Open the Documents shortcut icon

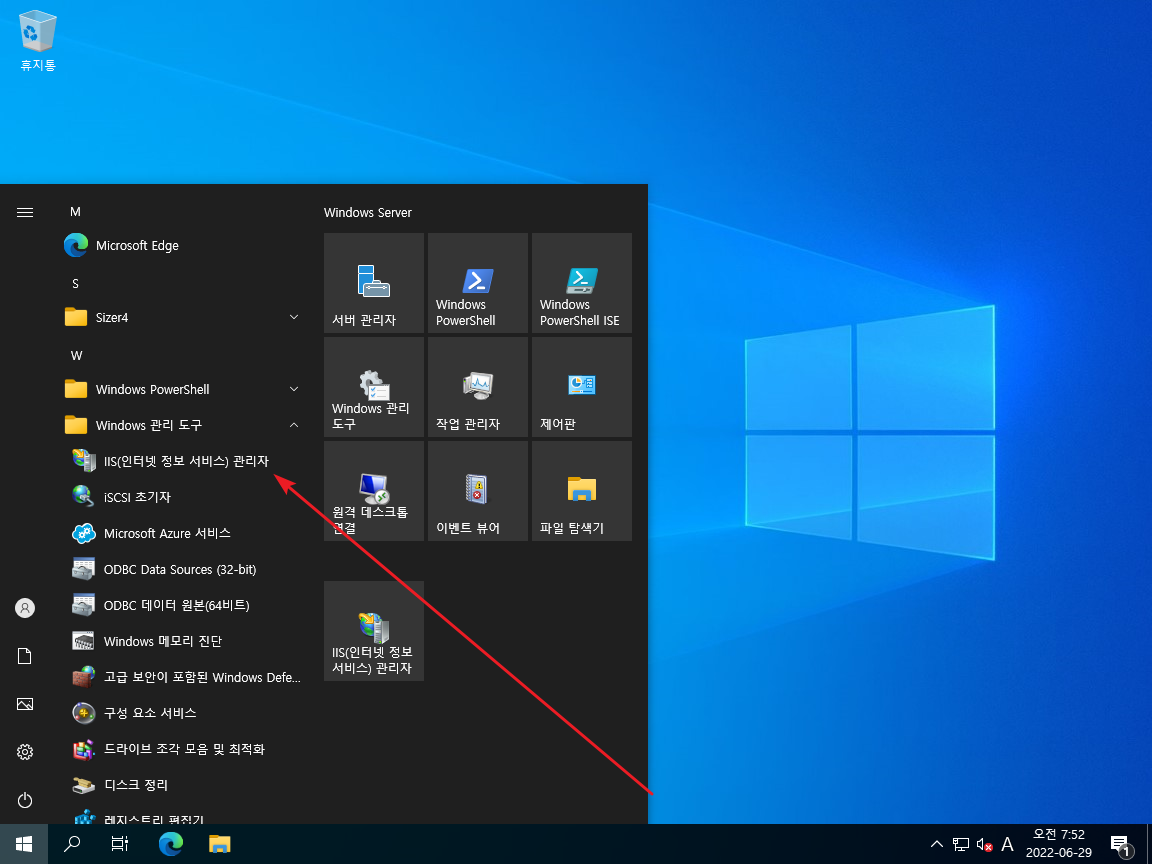click(x=25, y=656)
